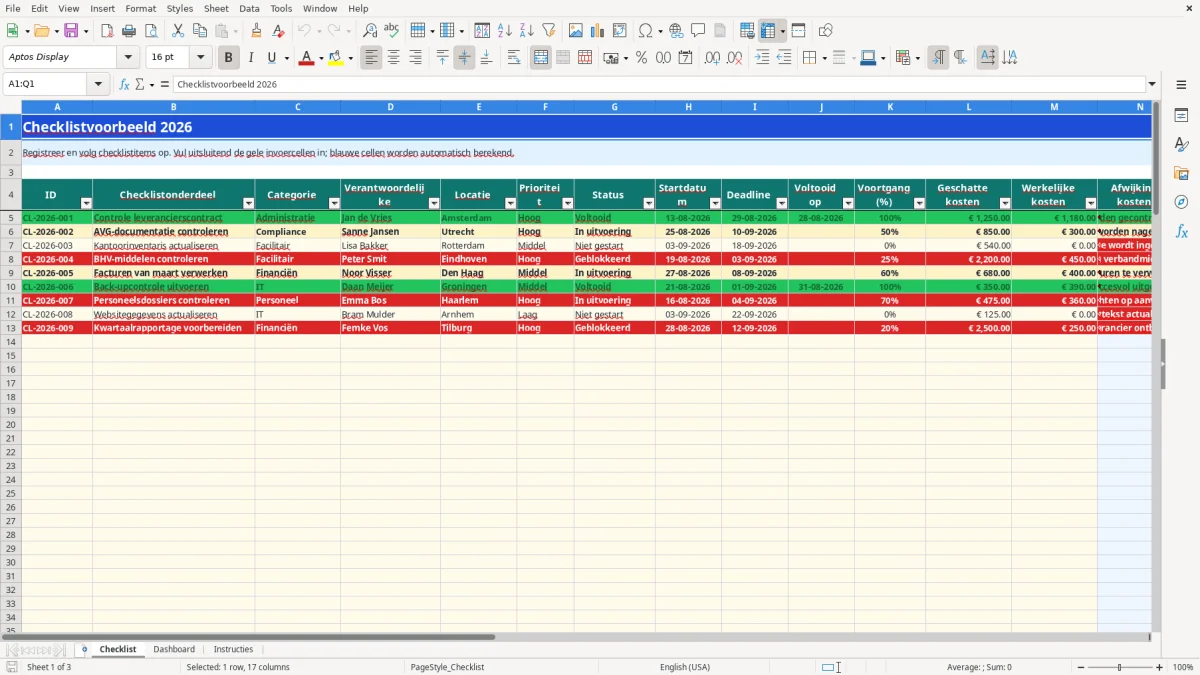
Task: Click the Sort Ascending icon
Action: click(505, 31)
